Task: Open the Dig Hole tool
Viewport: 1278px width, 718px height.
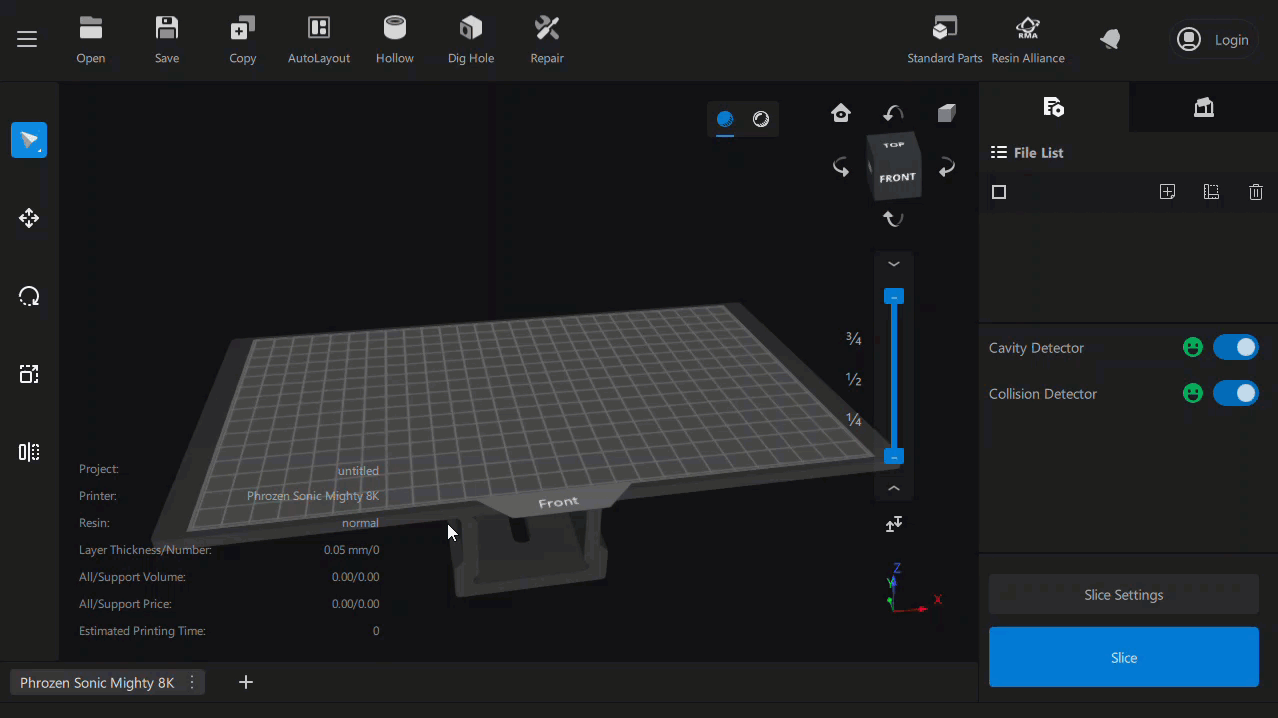Action: [x=470, y=29]
